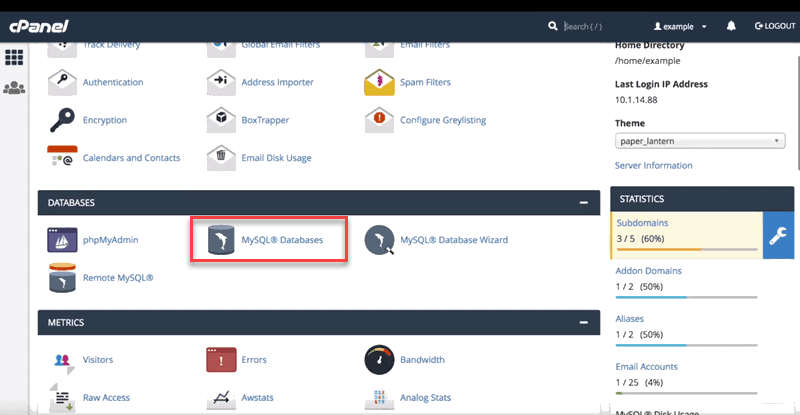This screenshot has width=800, height=415.
Task: Click the notifications bell icon
Action: 733,26
